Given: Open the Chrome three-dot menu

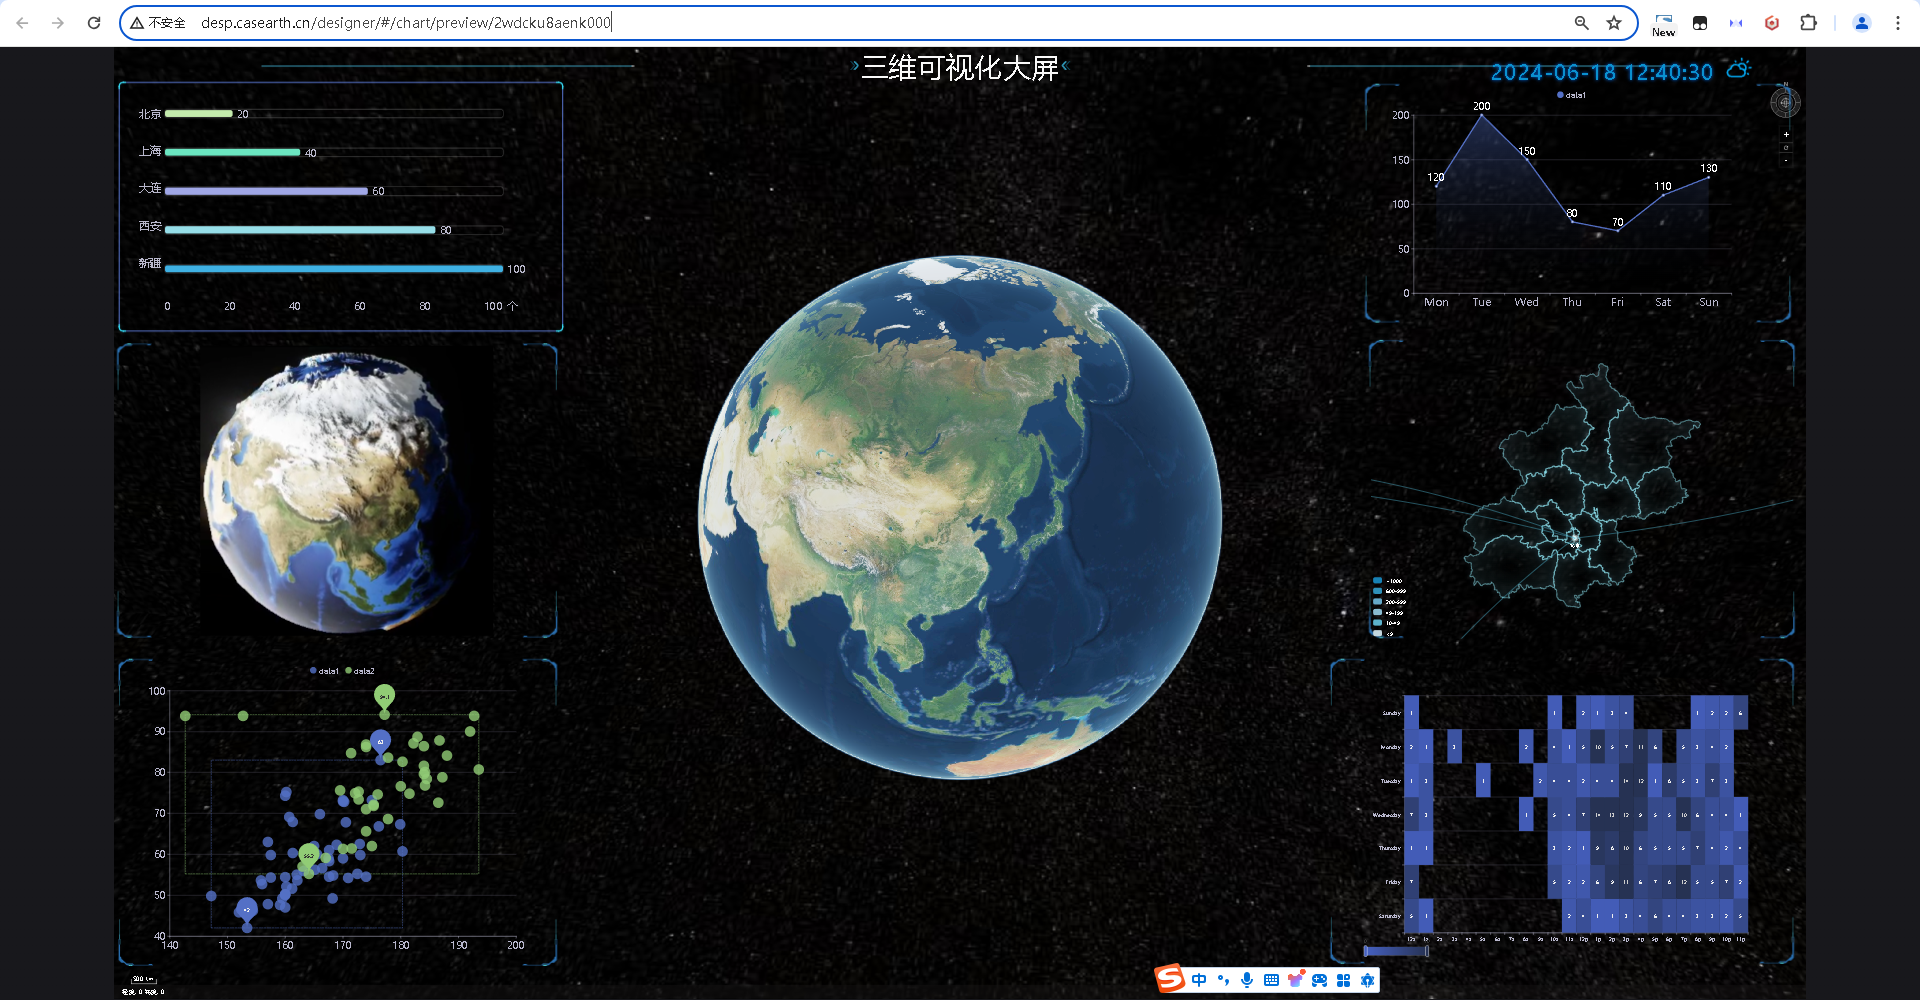Looking at the screenshot, I should tap(1897, 23).
